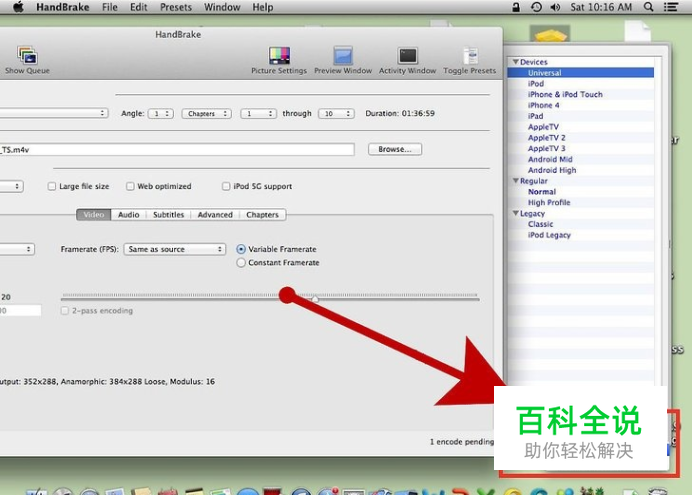Screen dimensions: 692x495
Task: Switch to the Video tab
Action: coord(94,215)
